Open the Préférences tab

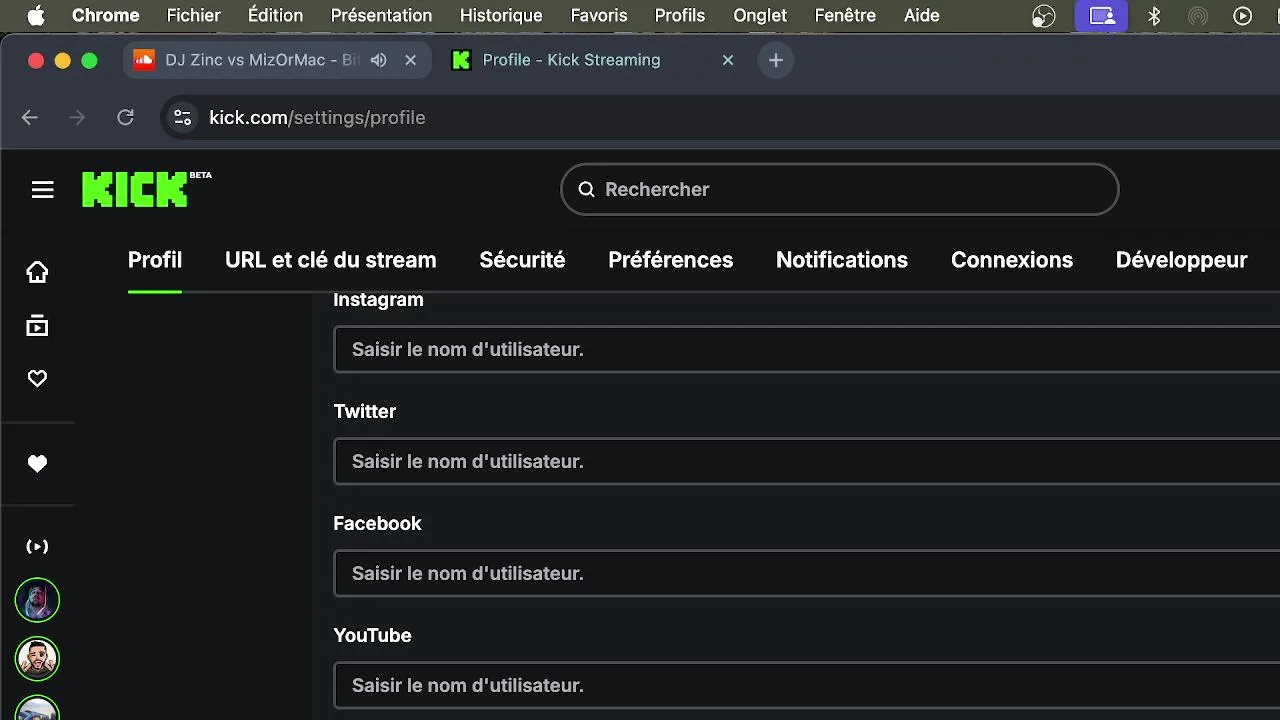[671, 260]
